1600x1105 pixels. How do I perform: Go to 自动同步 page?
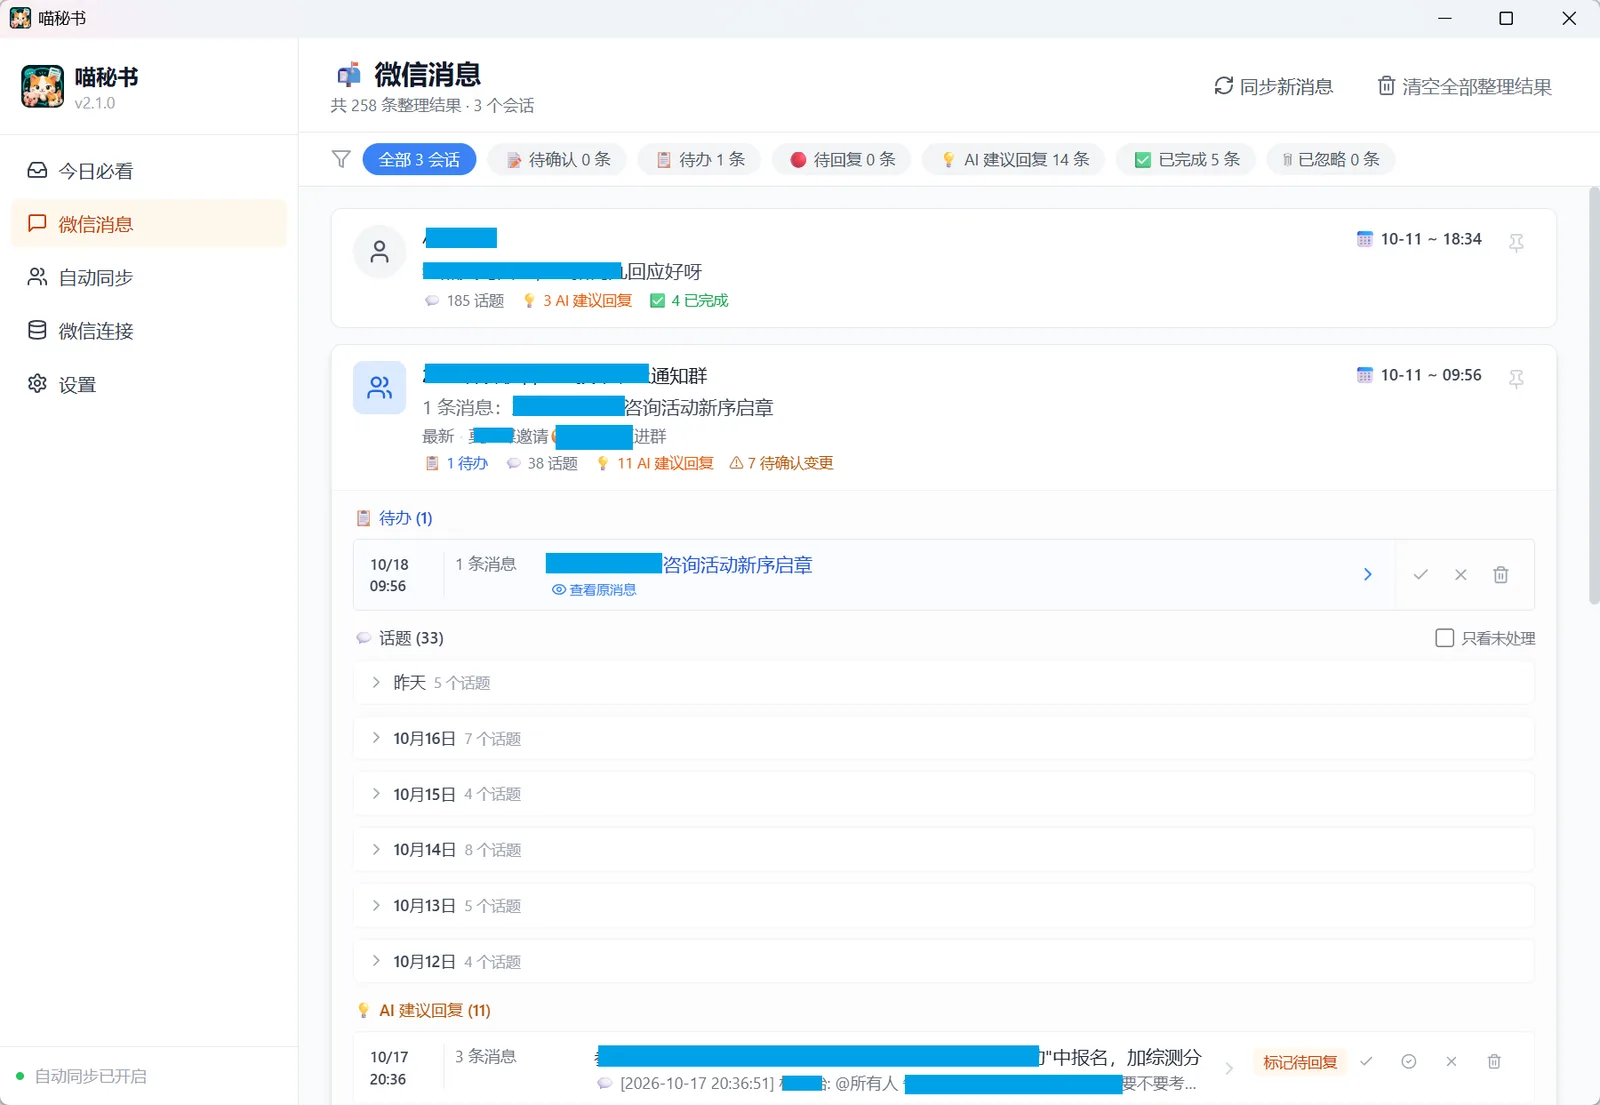click(148, 277)
